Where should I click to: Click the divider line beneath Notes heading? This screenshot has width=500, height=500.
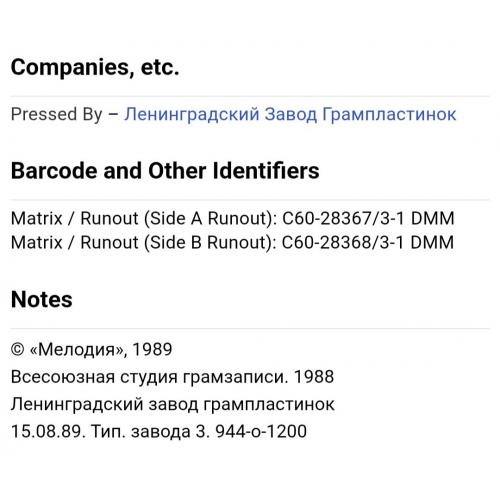point(250,328)
